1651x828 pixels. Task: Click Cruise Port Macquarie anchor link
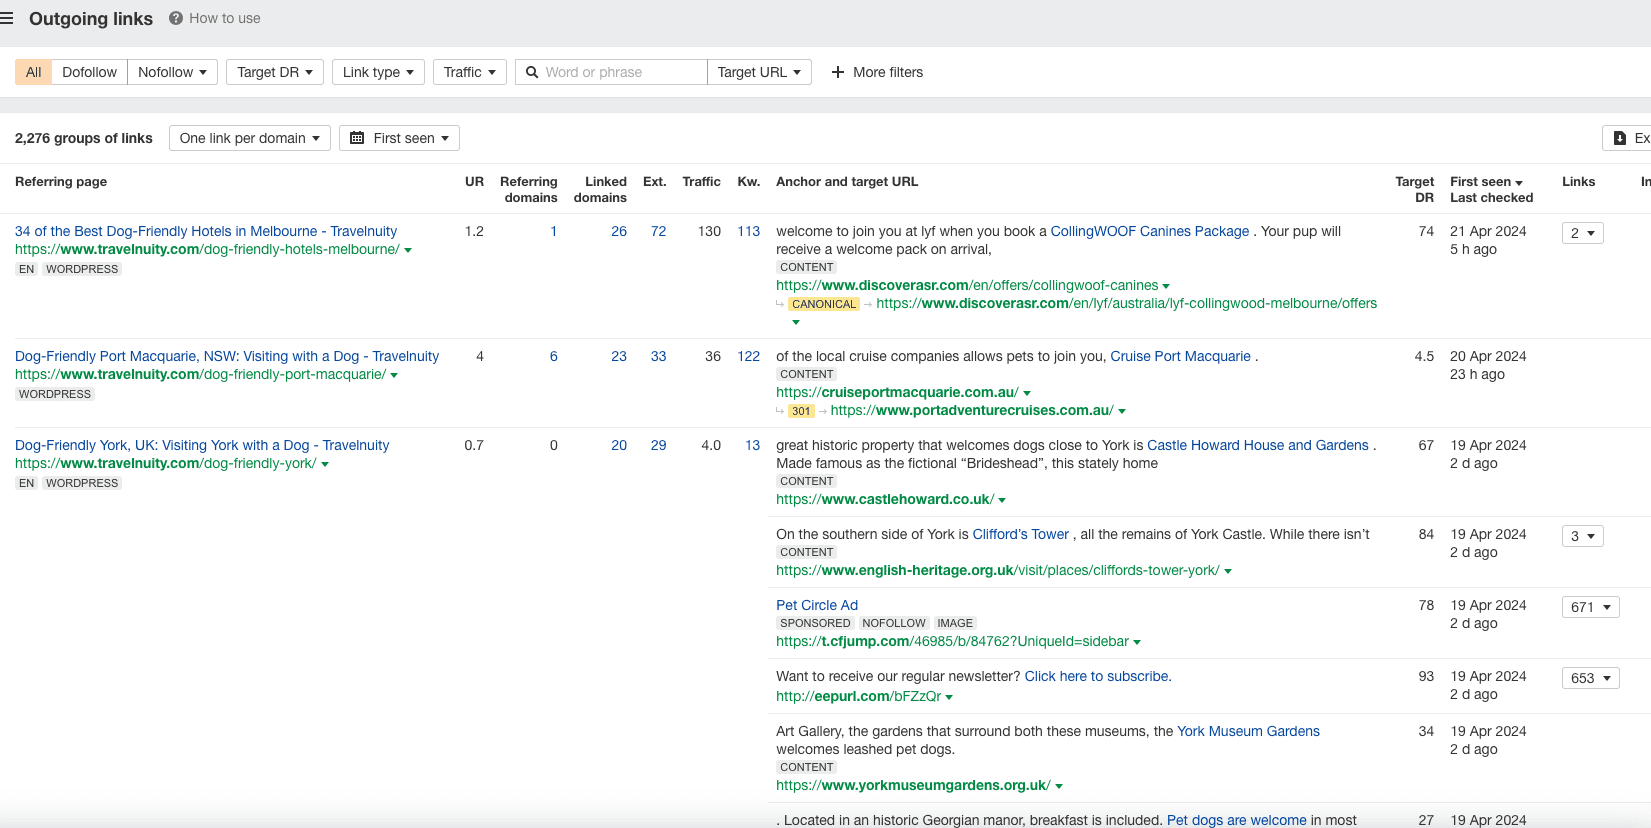point(1180,356)
